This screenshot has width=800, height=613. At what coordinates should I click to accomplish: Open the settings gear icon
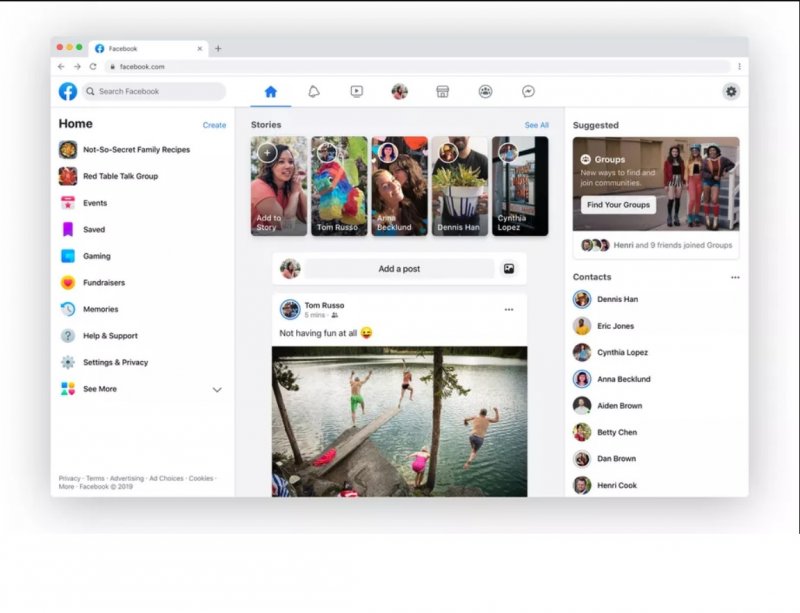[731, 91]
